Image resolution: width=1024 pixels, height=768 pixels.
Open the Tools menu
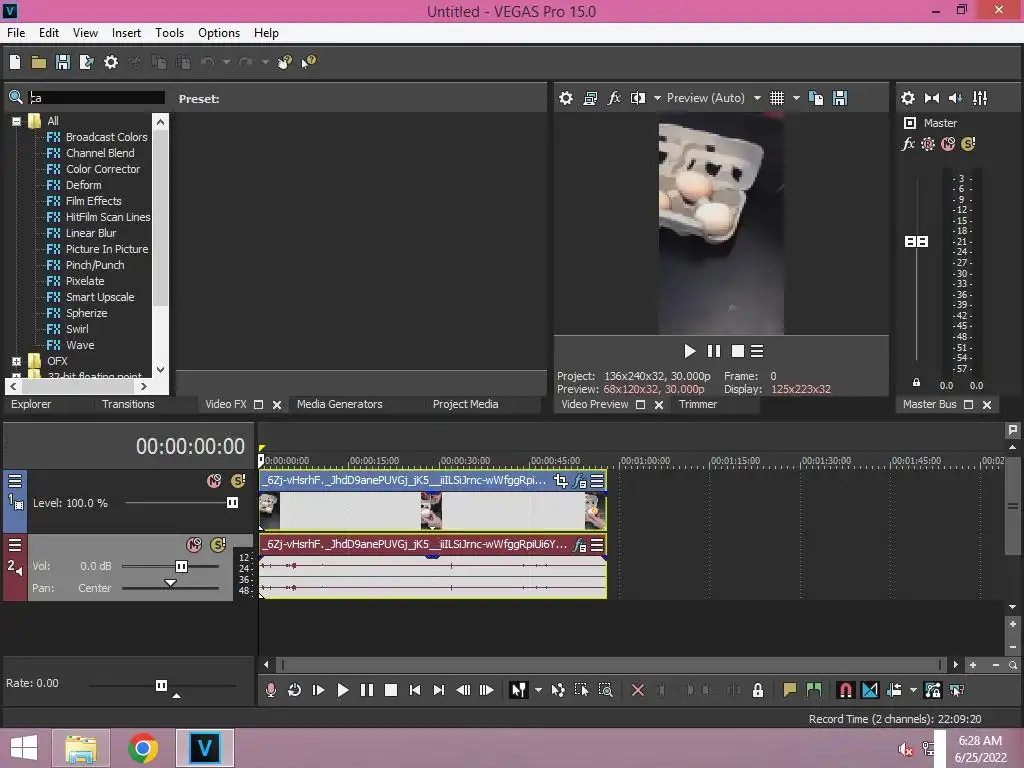point(169,33)
